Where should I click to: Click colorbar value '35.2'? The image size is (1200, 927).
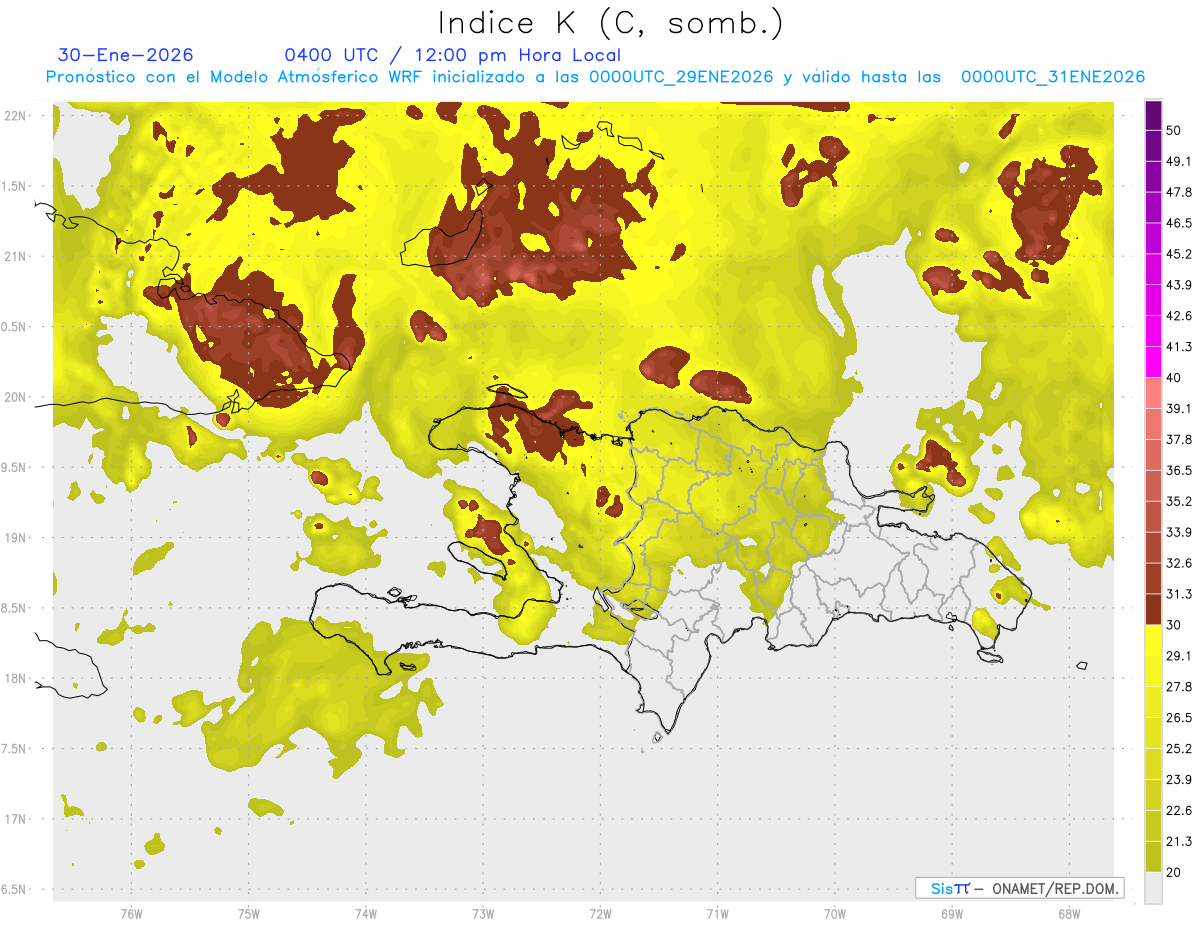(x=1179, y=501)
